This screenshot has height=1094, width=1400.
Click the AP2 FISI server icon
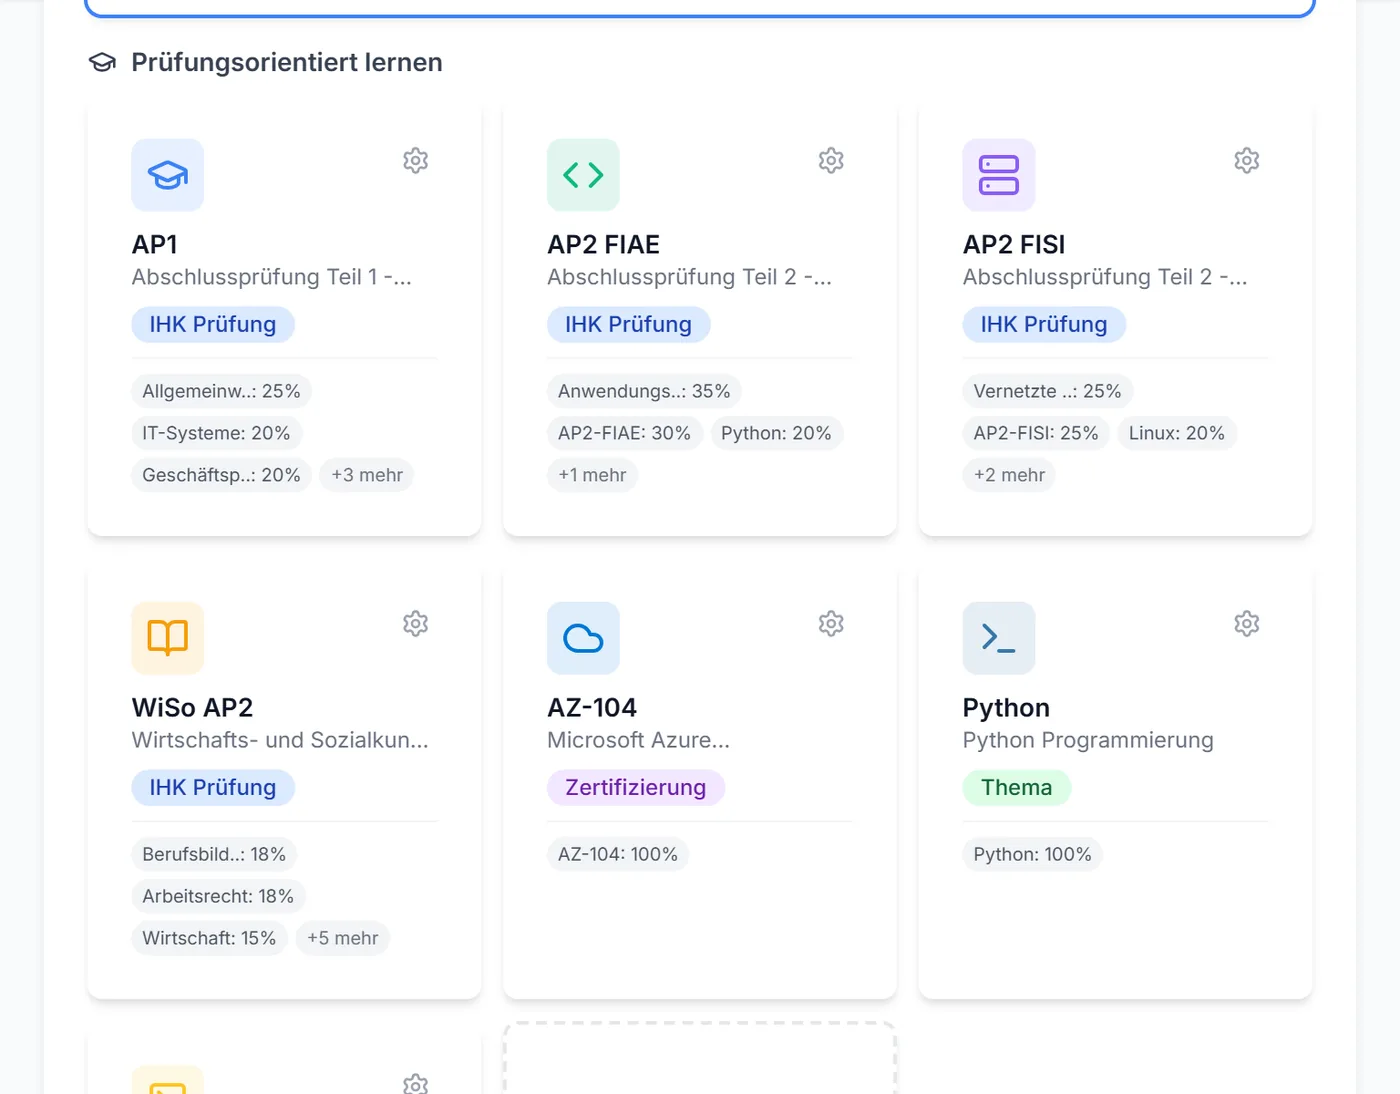[x=999, y=175]
